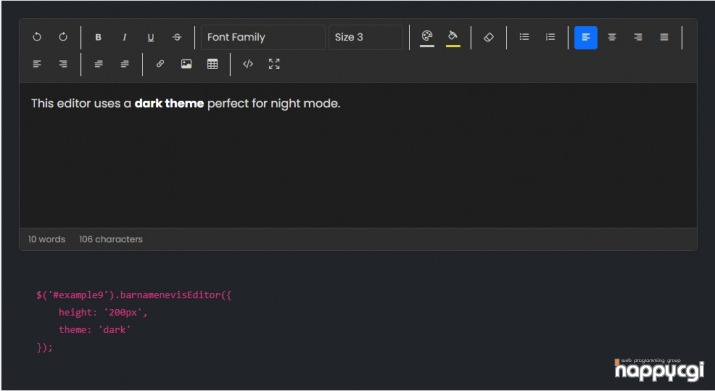Redo the last undone edit
Screen dimensions: 715x391
(x=63, y=37)
